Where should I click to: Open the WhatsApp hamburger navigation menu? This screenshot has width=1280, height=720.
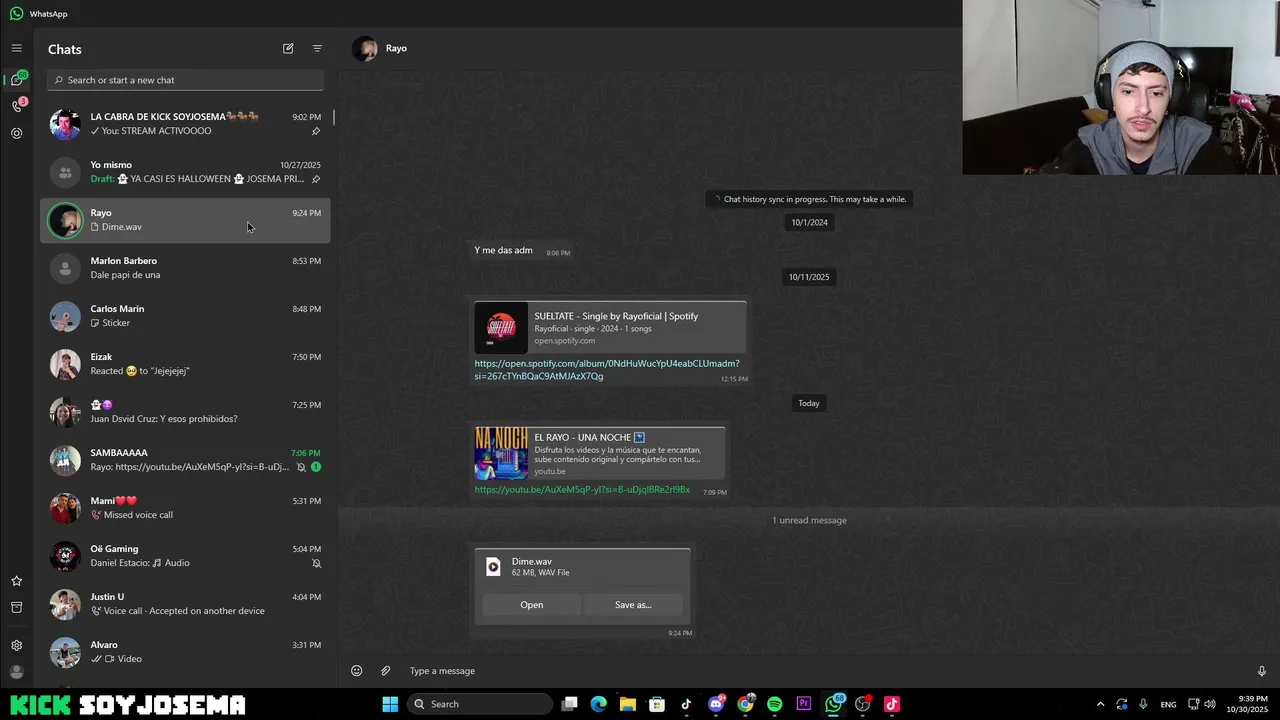(x=16, y=48)
